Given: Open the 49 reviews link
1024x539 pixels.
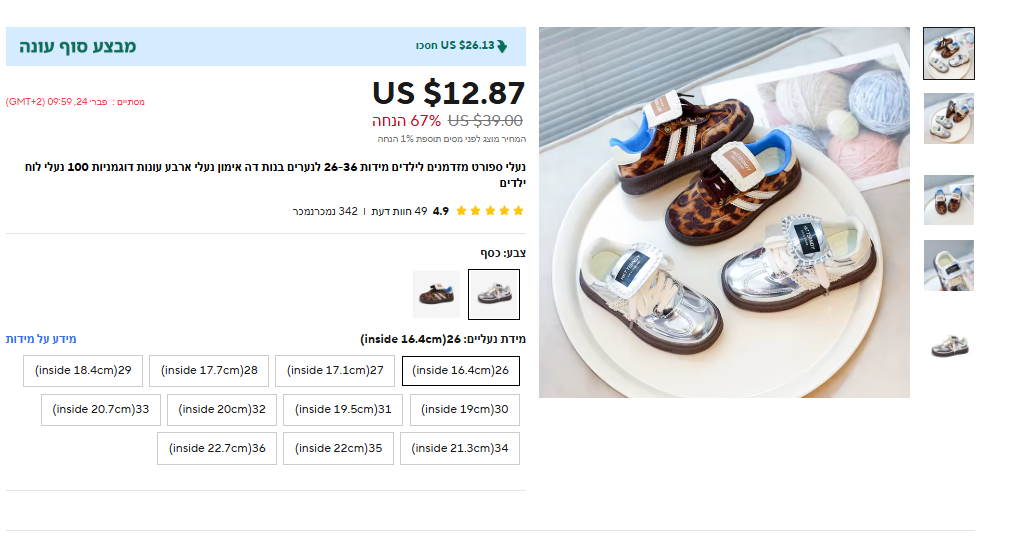Looking at the screenshot, I should 400,211.
